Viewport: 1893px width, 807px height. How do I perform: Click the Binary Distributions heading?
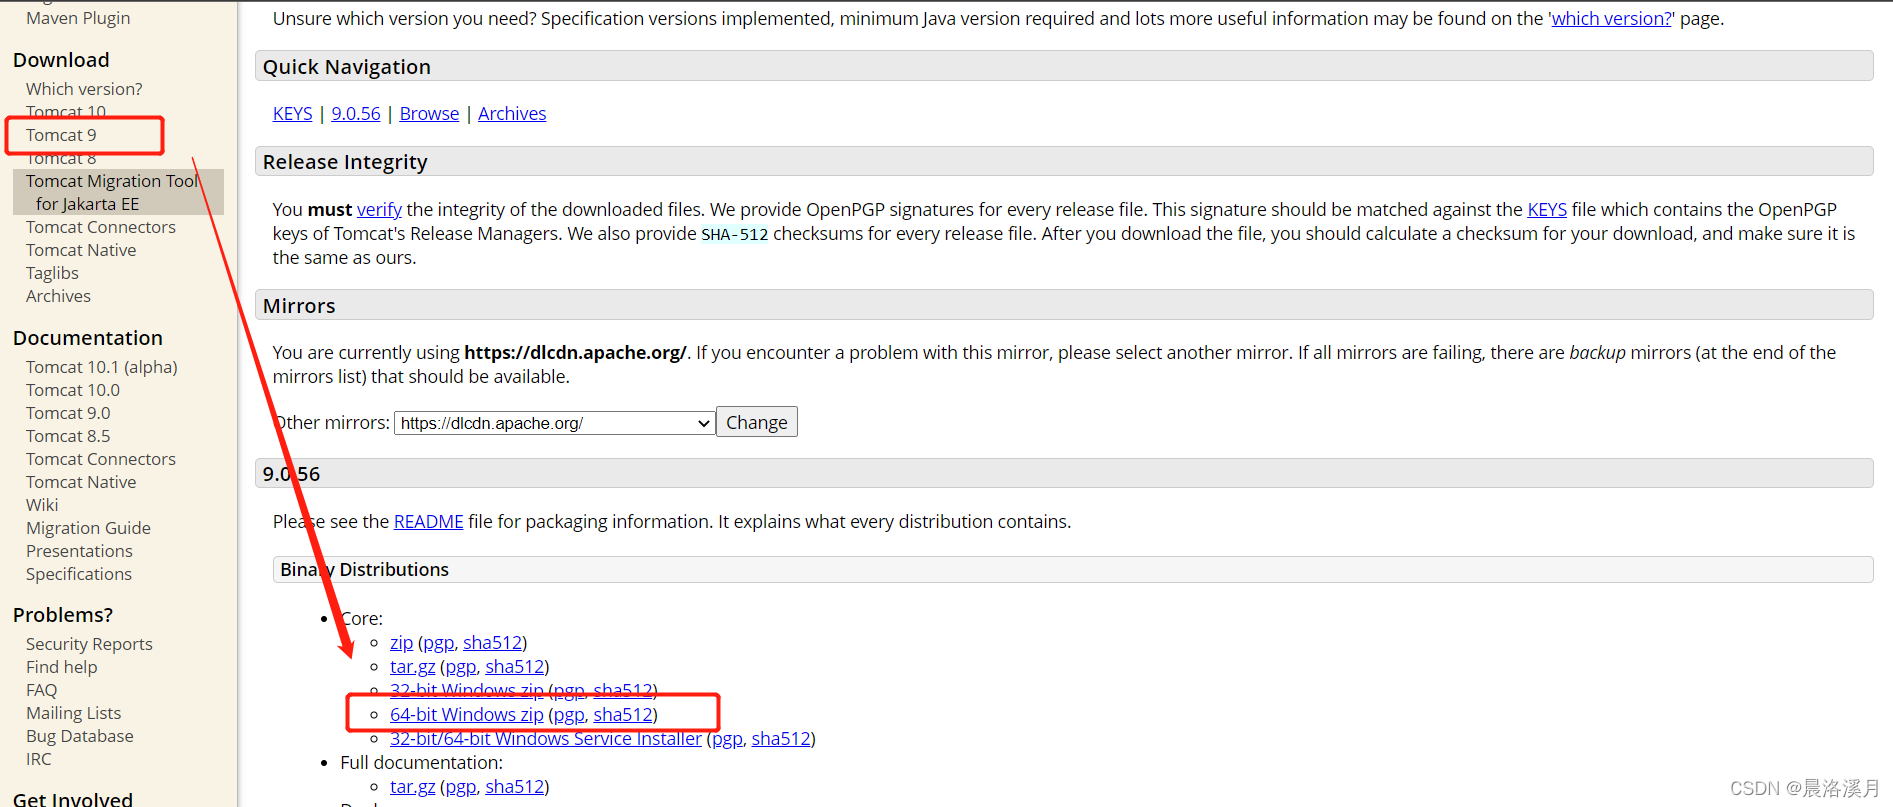coord(365,570)
